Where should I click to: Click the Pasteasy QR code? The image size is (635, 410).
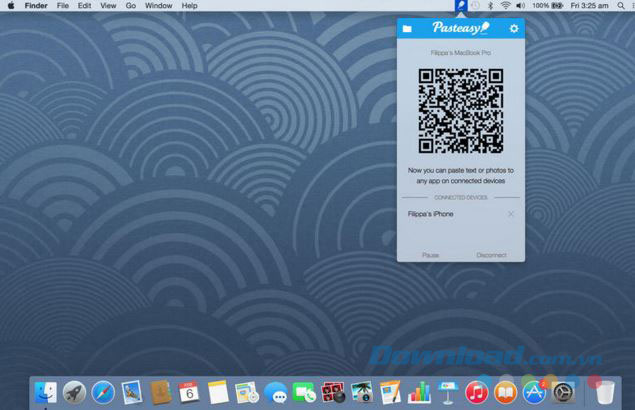click(x=461, y=111)
